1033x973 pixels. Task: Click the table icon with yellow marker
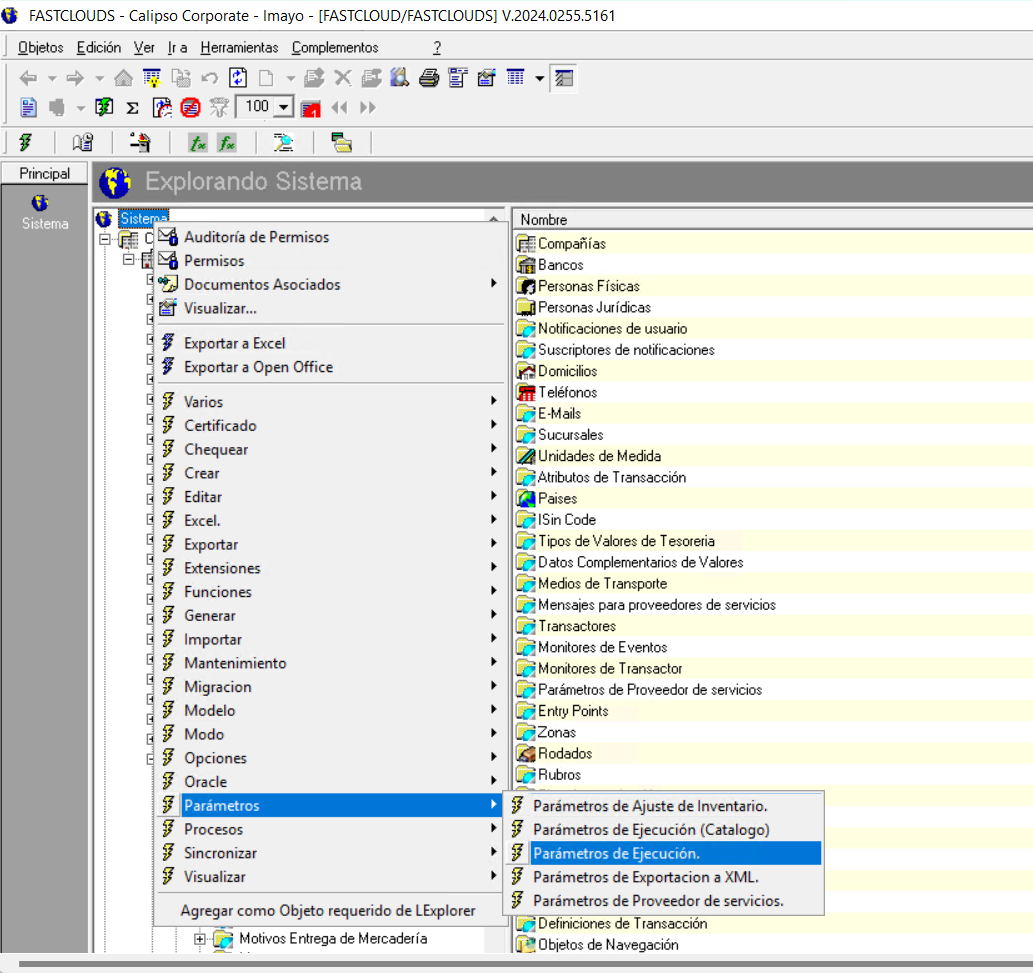[x=152, y=78]
